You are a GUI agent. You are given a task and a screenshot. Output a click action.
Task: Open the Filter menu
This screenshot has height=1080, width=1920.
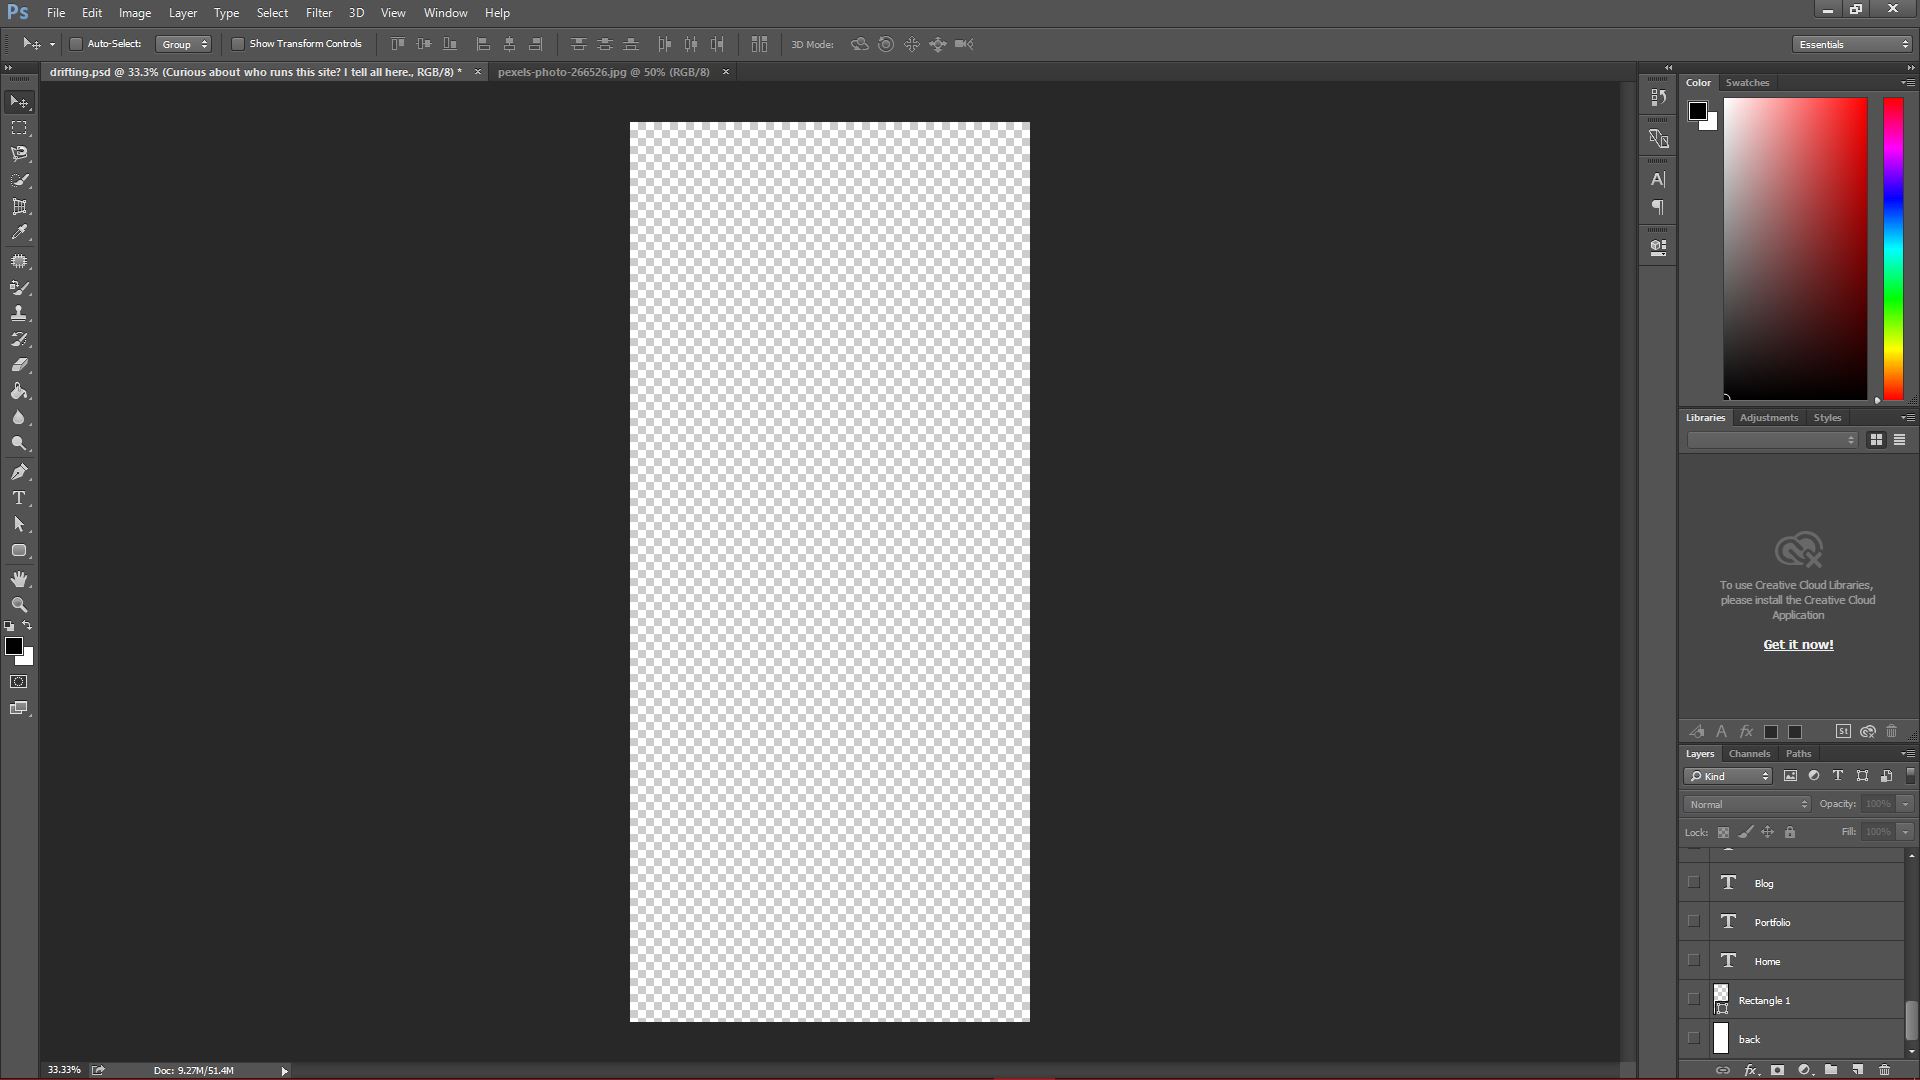click(x=318, y=13)
